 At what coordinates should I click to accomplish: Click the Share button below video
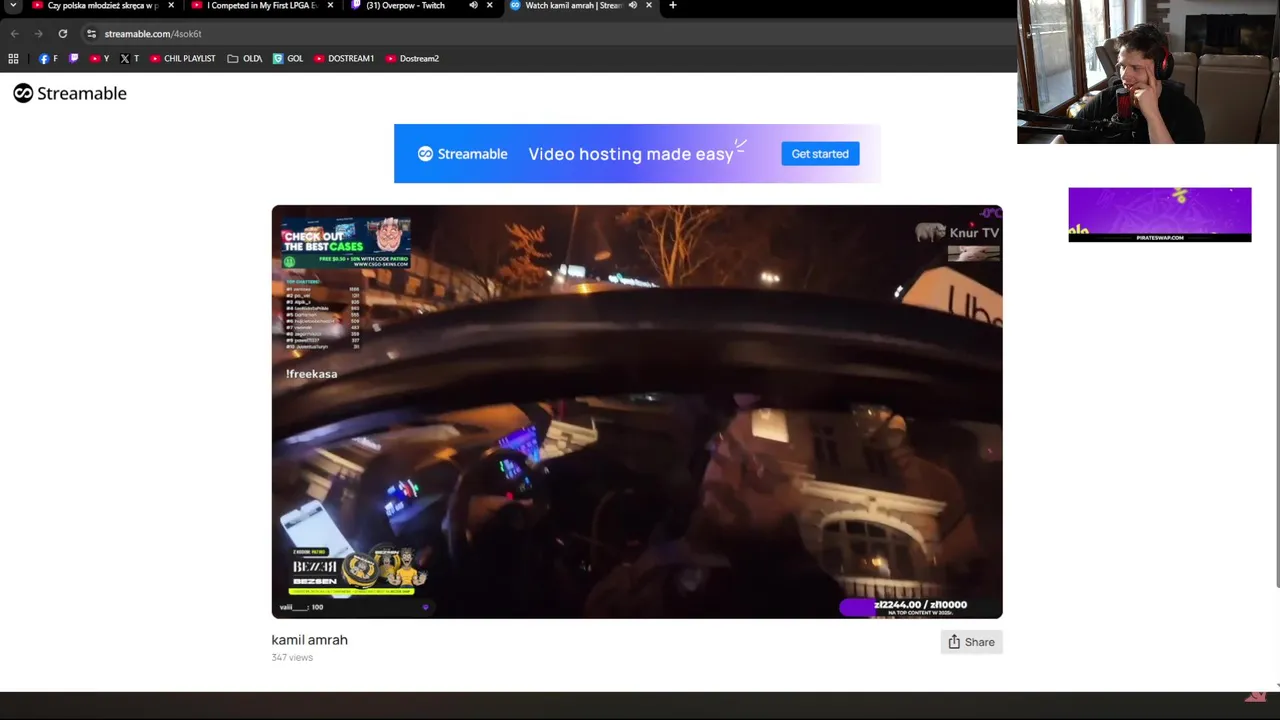(x=971, y=642)
